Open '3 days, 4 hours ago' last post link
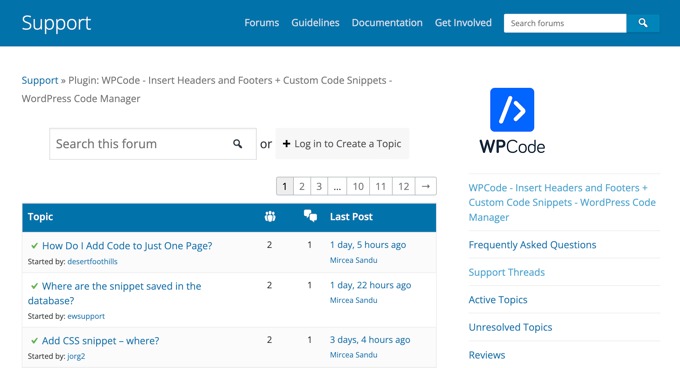 pyautogui.click(x=370, y=340)
